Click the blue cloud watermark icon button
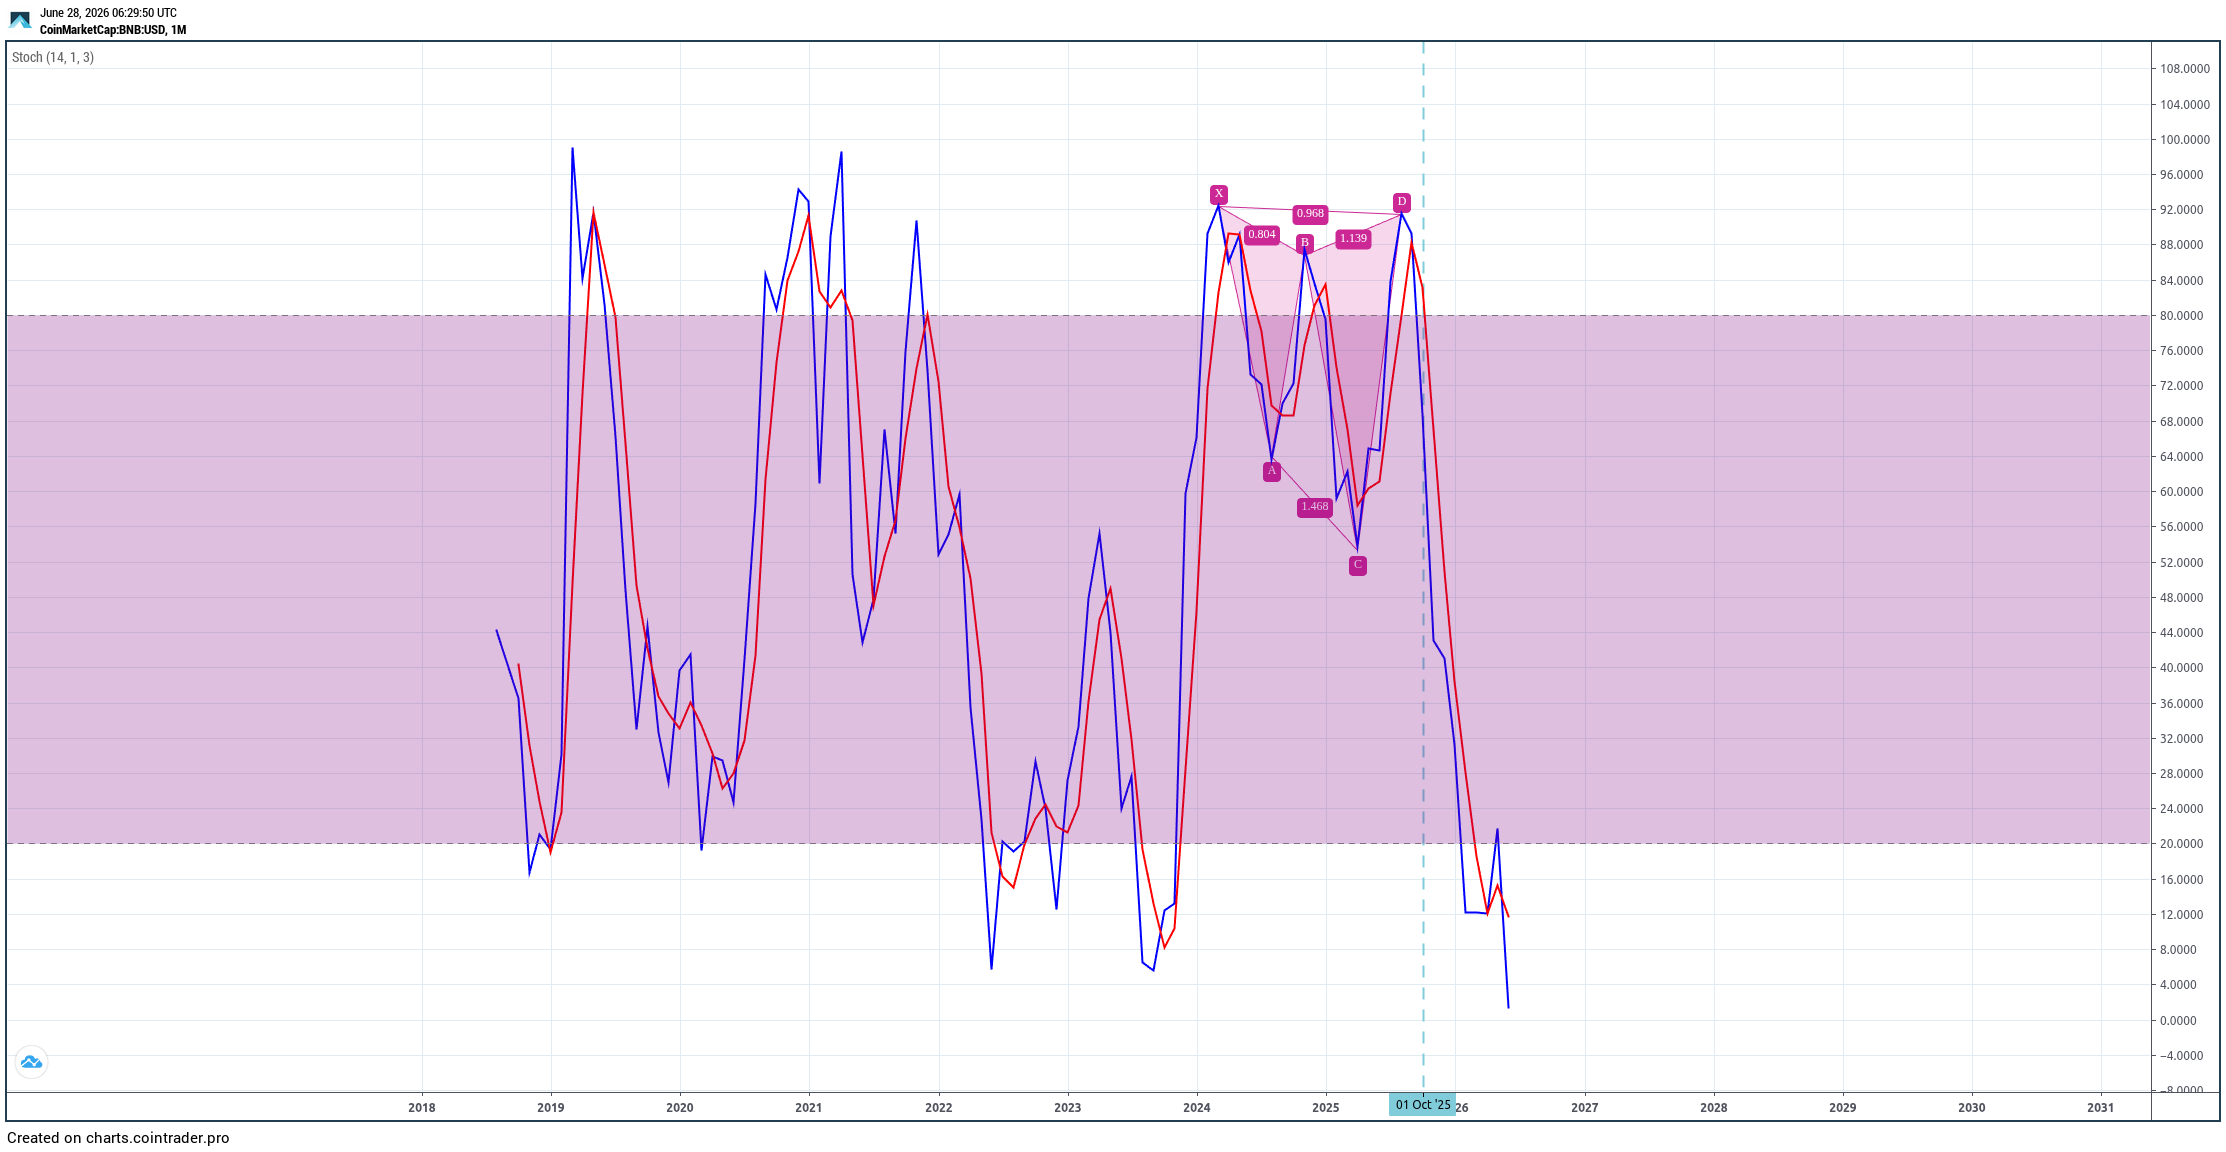Screen dimensions: 2226x1152 [31, 1062]
